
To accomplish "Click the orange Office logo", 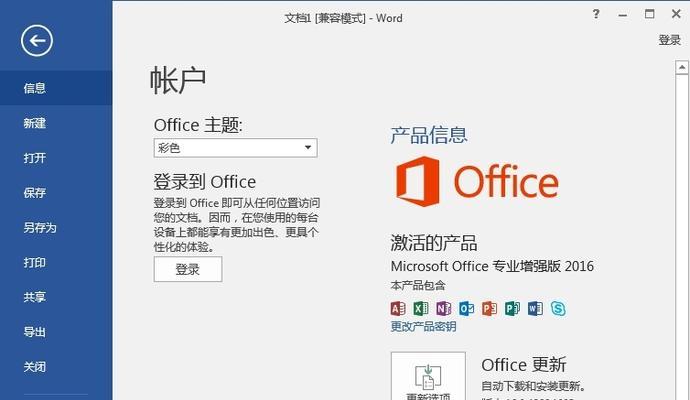I will [477, 181].
